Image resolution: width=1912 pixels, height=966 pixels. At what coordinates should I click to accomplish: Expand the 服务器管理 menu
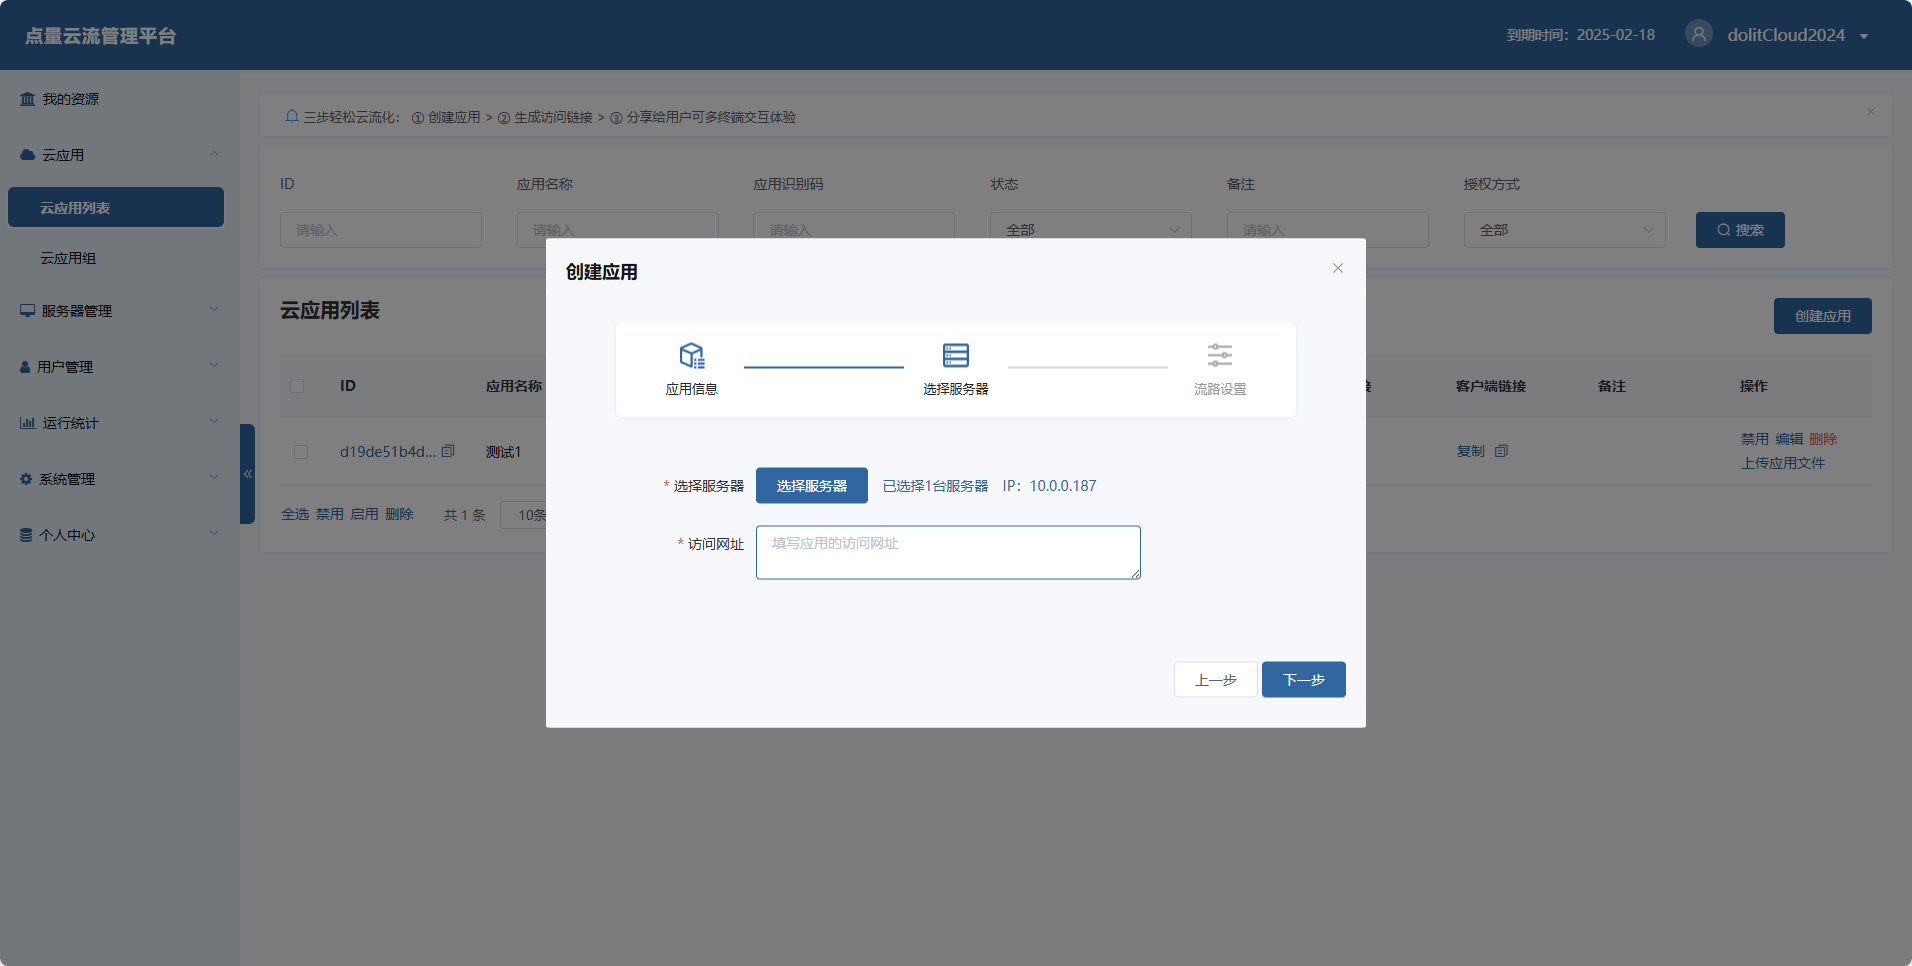pyautogui.click(x=118, y=311)
